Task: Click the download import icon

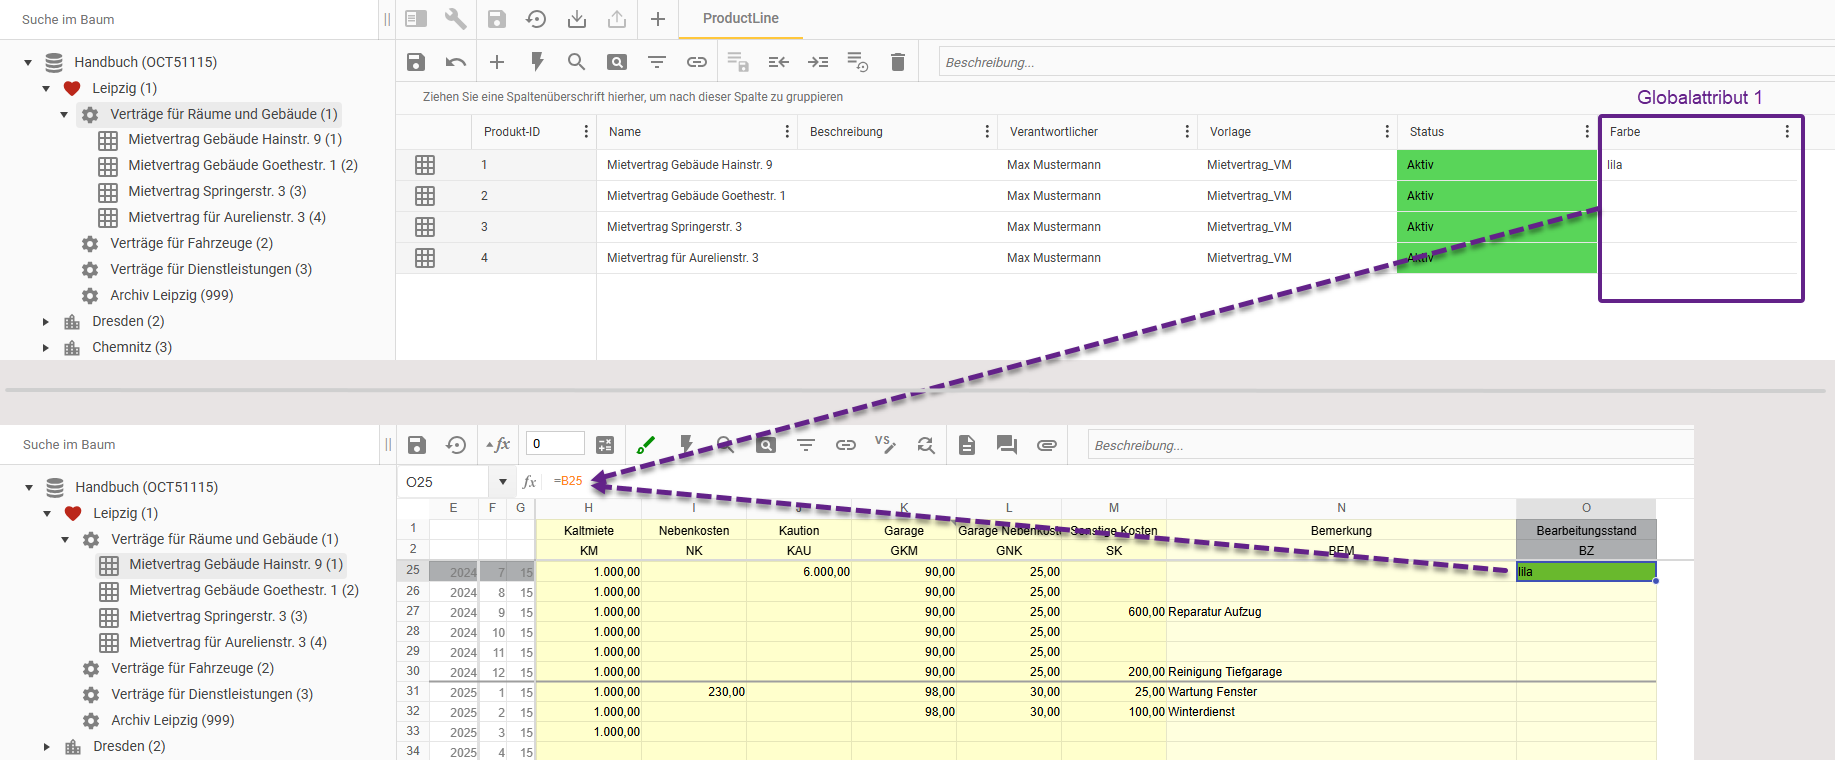Action: 577,19
